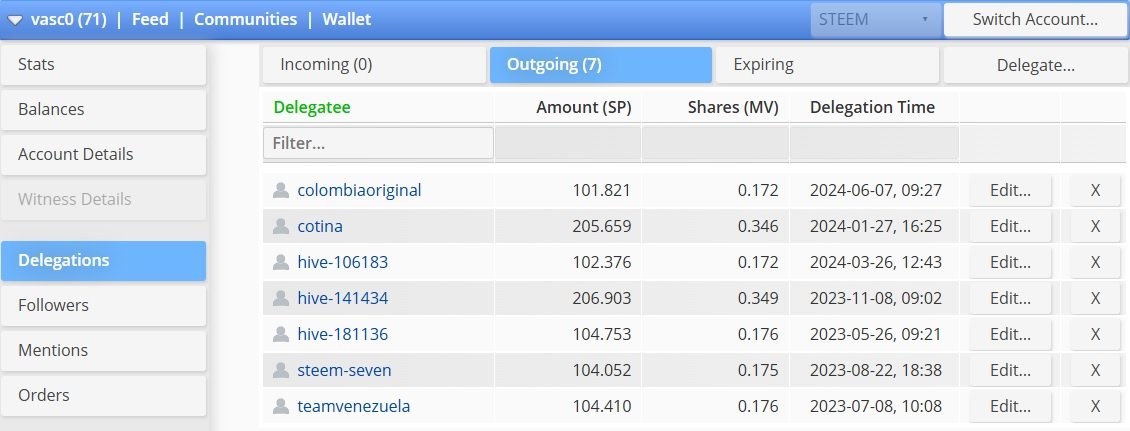
Task: Open Balances in the sidebar
Action: [x=103, y=110]
